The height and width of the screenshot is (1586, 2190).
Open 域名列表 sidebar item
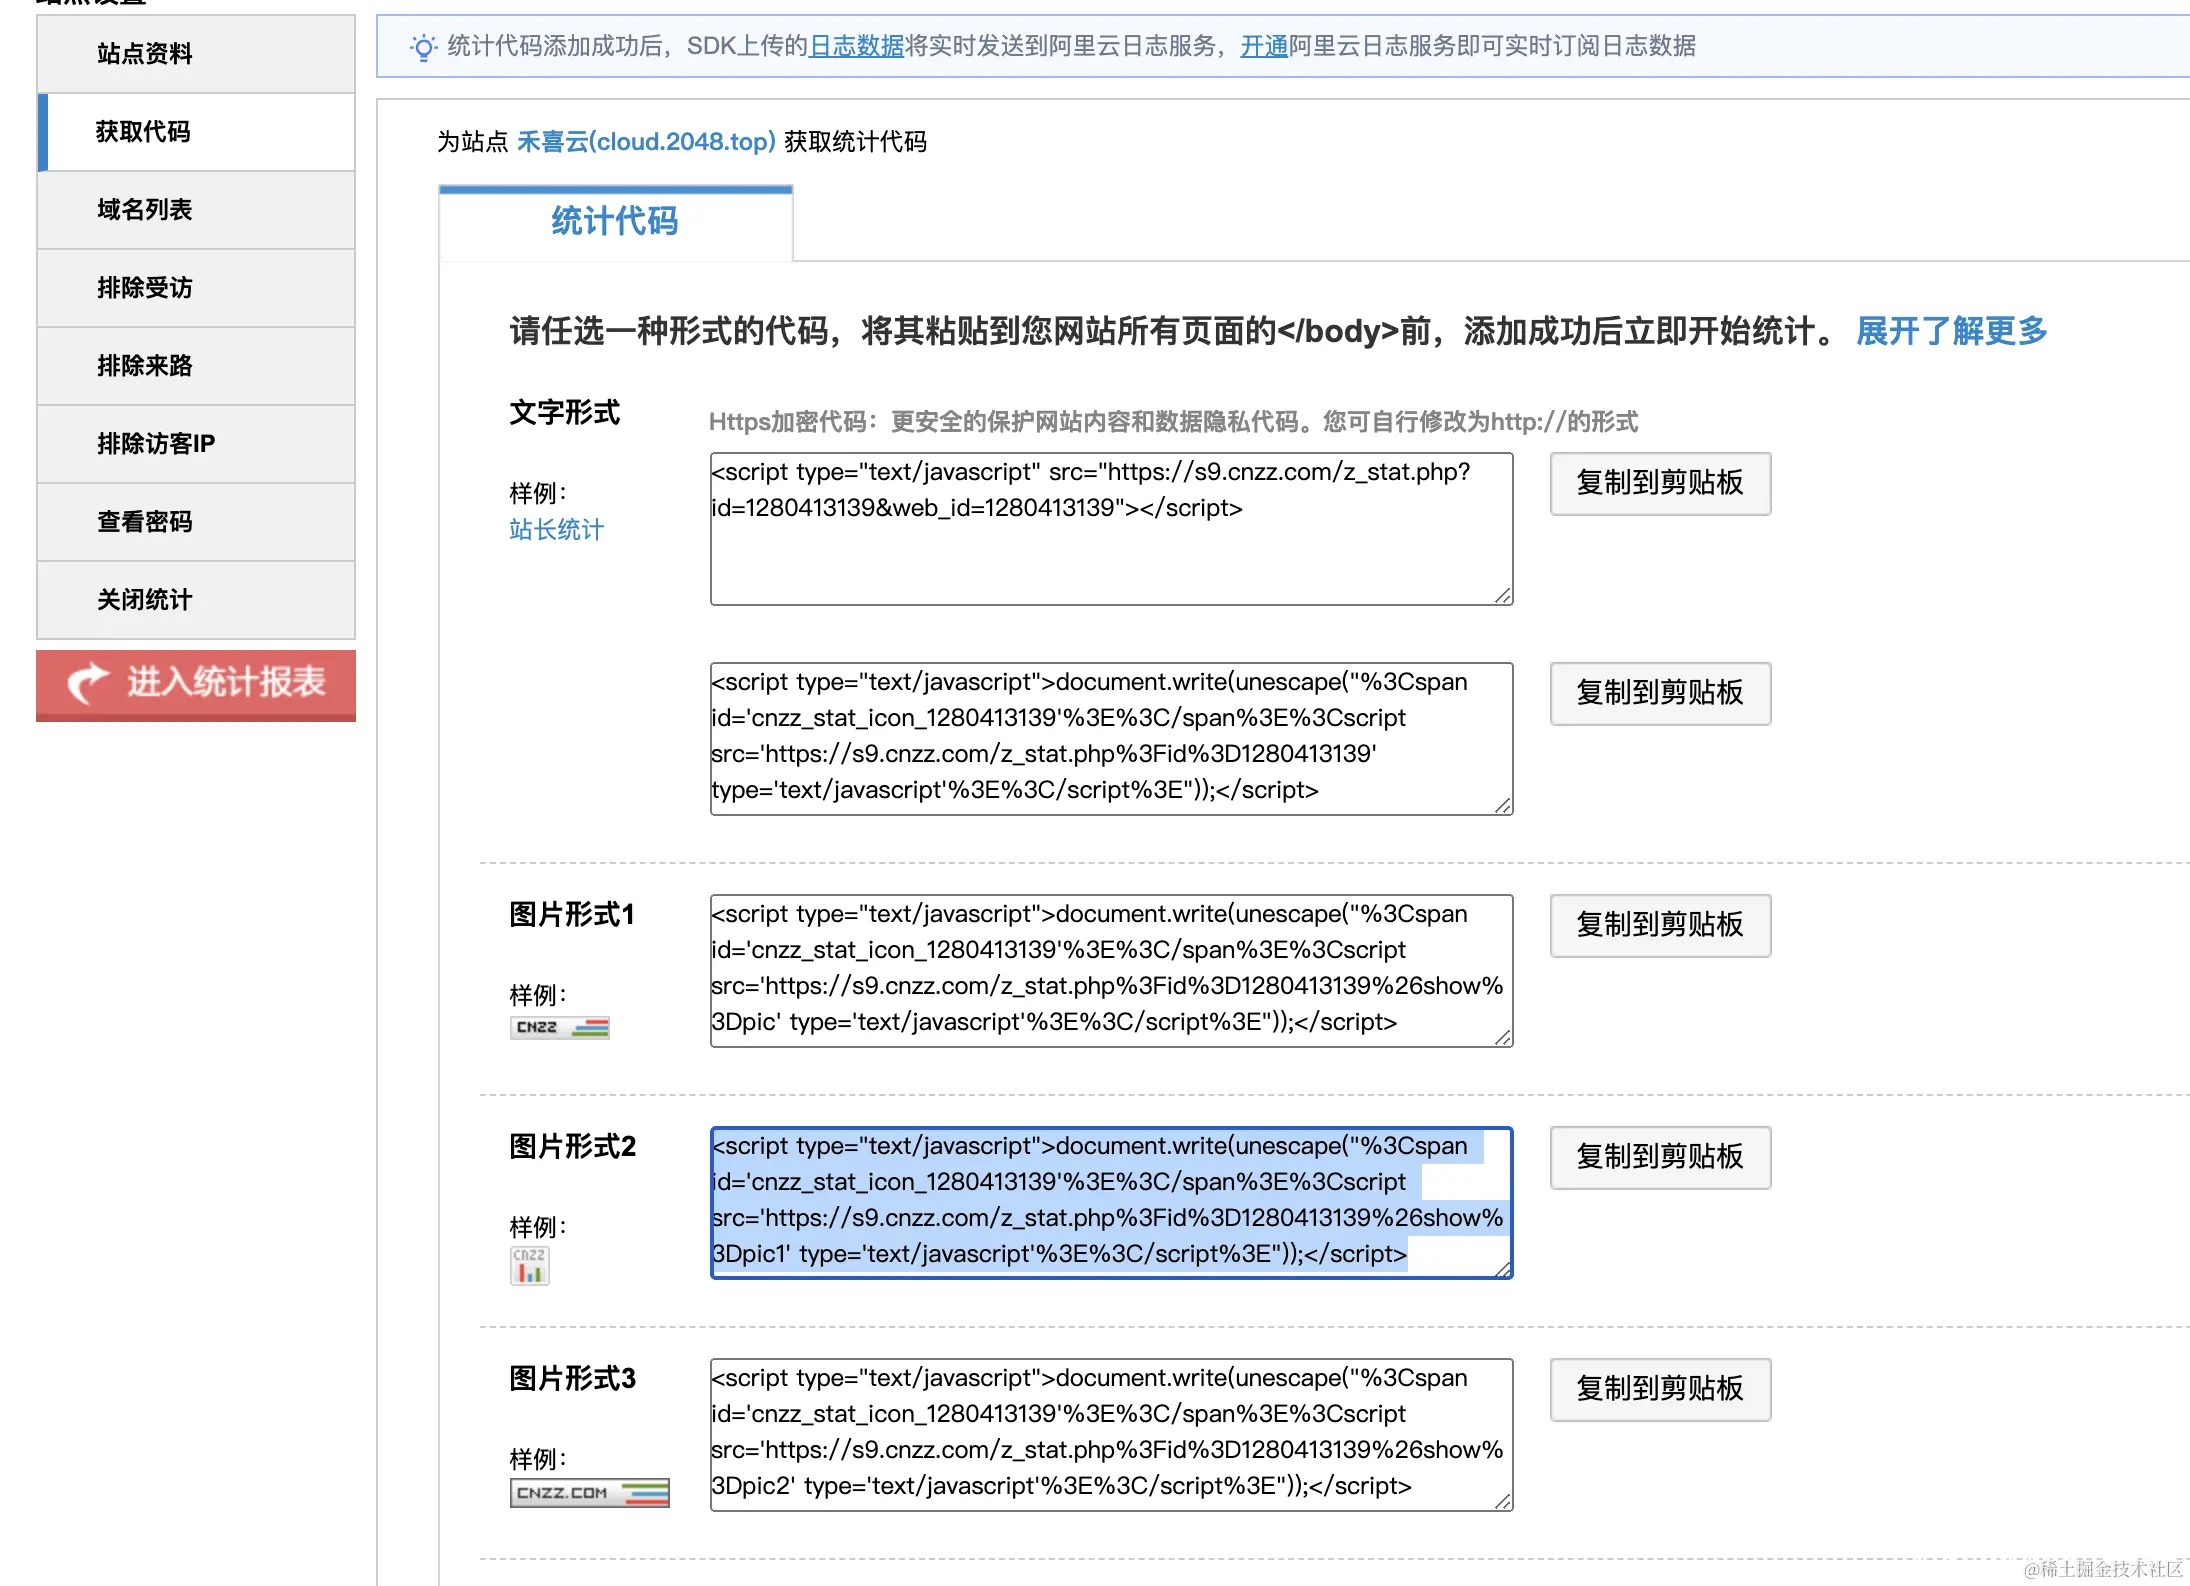(196, 210)
